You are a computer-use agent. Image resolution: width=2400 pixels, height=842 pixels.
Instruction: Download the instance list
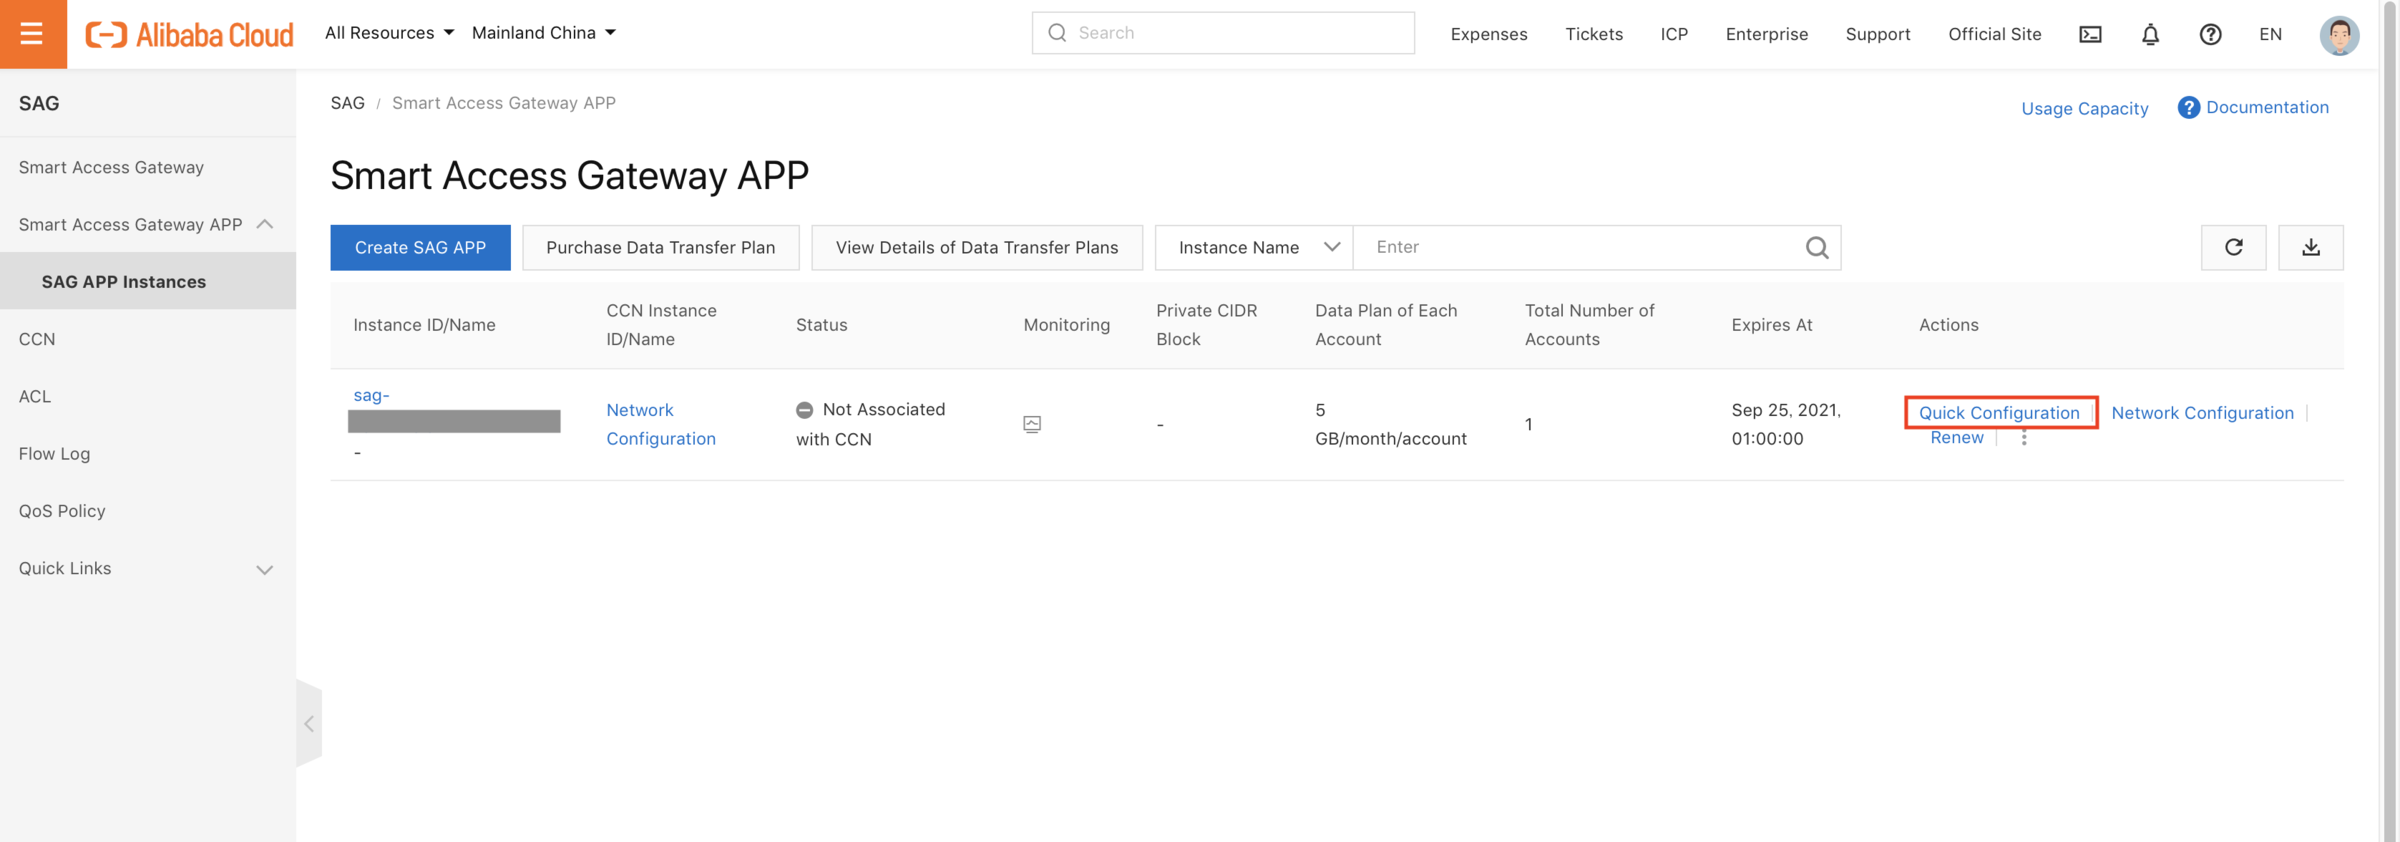(x=2310, y=247)
